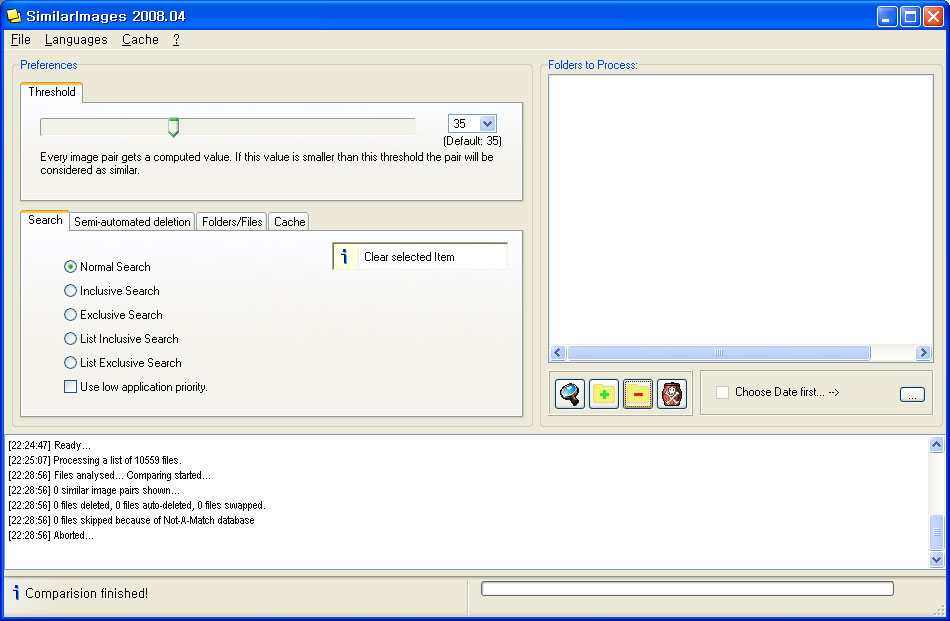The width and height of the screenshot is (950, 621).
Task: Open the ? help menu
Action: [x=176, y=39]
